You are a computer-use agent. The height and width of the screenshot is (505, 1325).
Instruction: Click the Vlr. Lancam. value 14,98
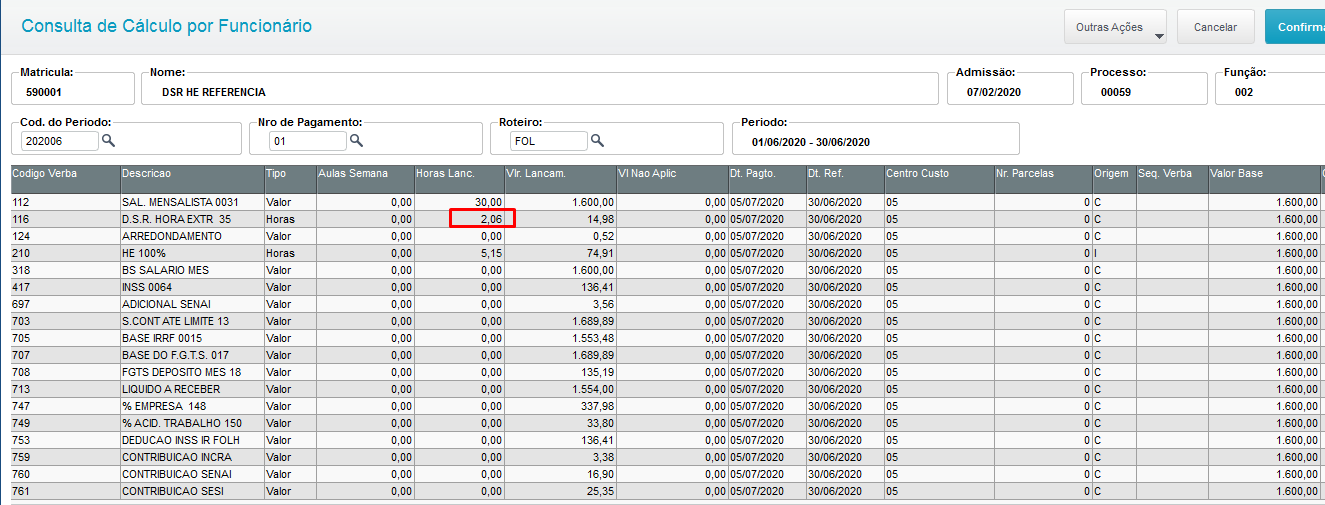598,219
